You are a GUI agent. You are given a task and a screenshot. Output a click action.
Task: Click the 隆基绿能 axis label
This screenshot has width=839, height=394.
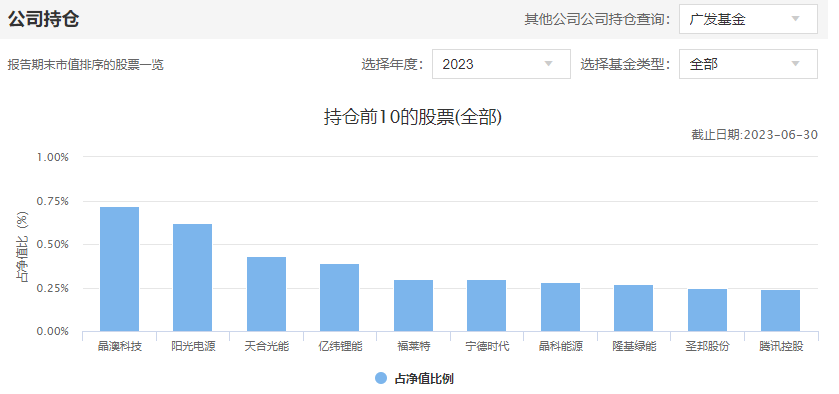click(634, 346)
